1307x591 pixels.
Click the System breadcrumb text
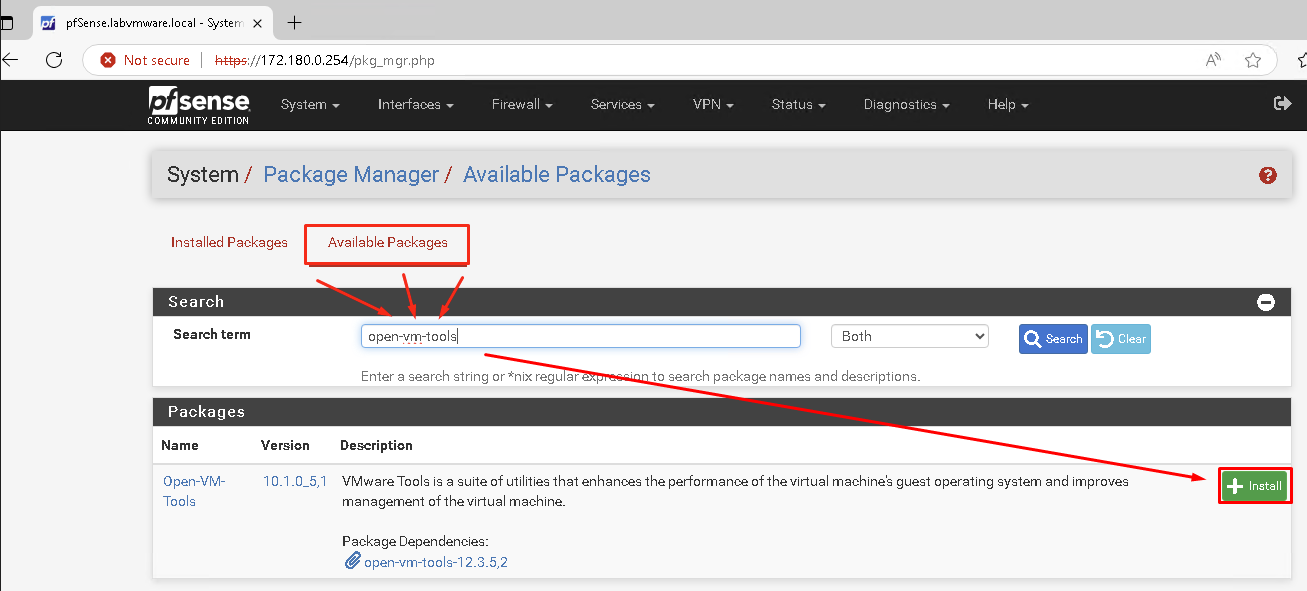pyautogui.click(x=202, y=175)
